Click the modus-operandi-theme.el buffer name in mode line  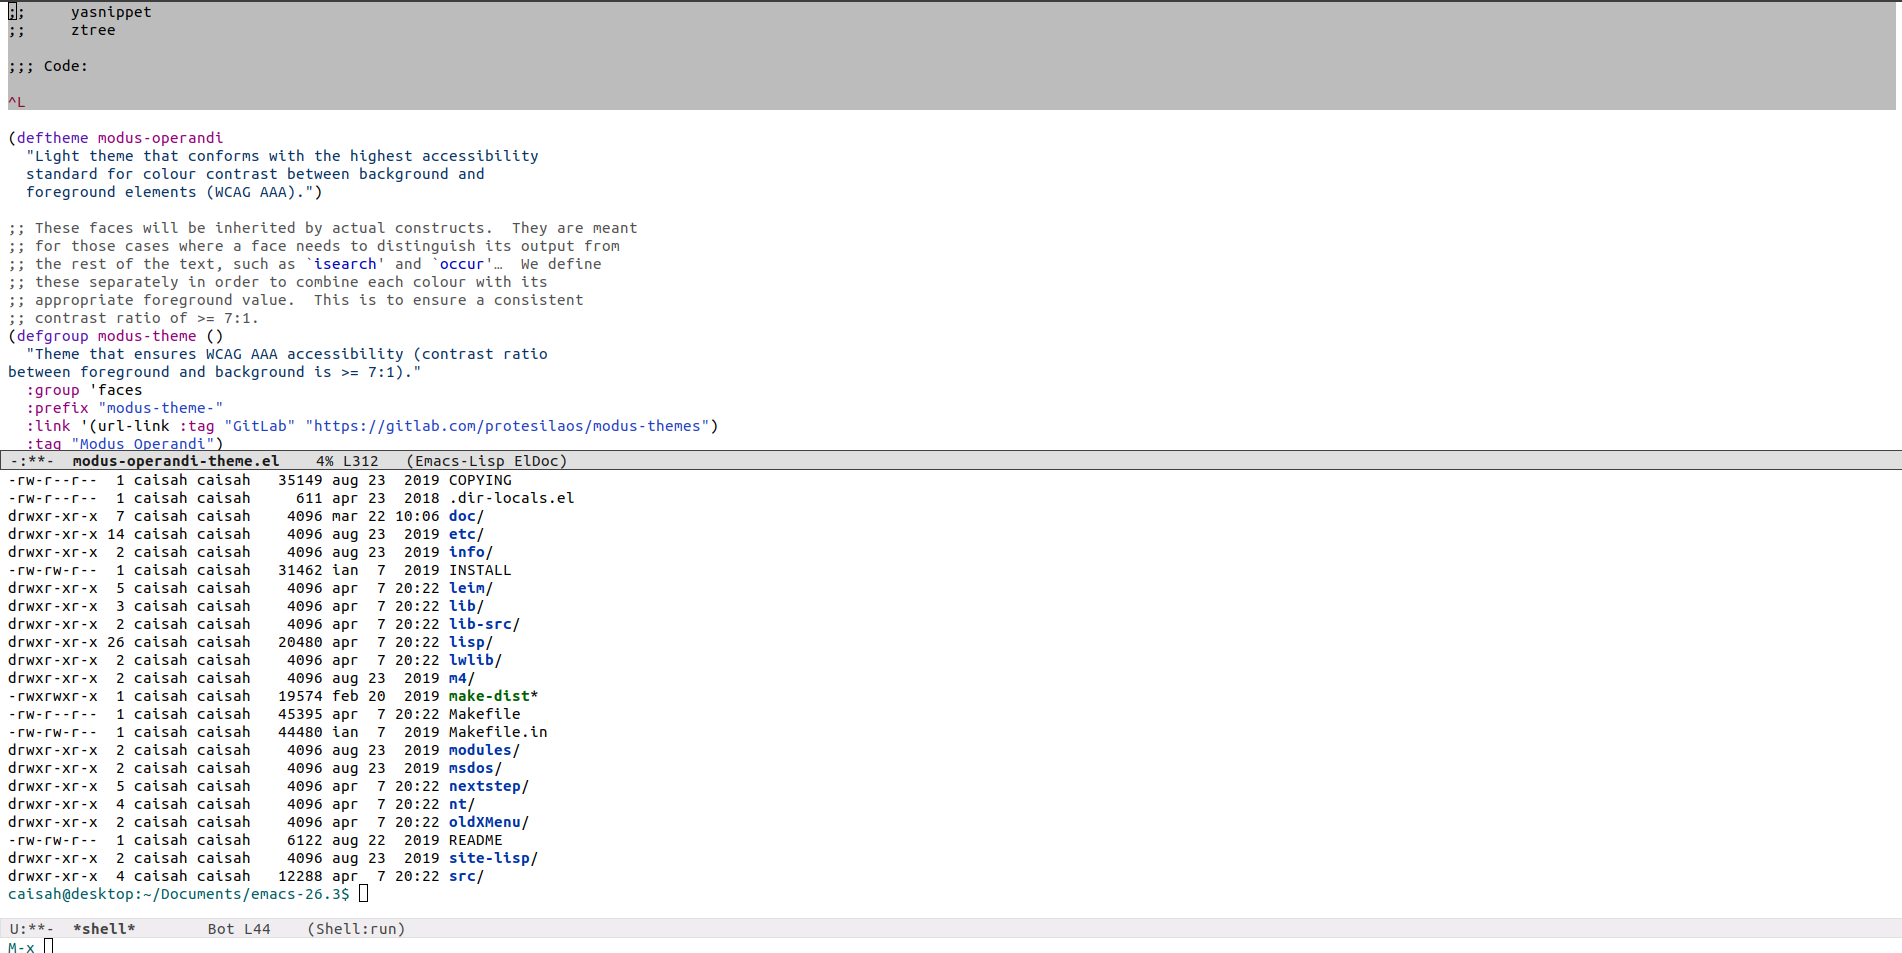(x=176, y=461)
